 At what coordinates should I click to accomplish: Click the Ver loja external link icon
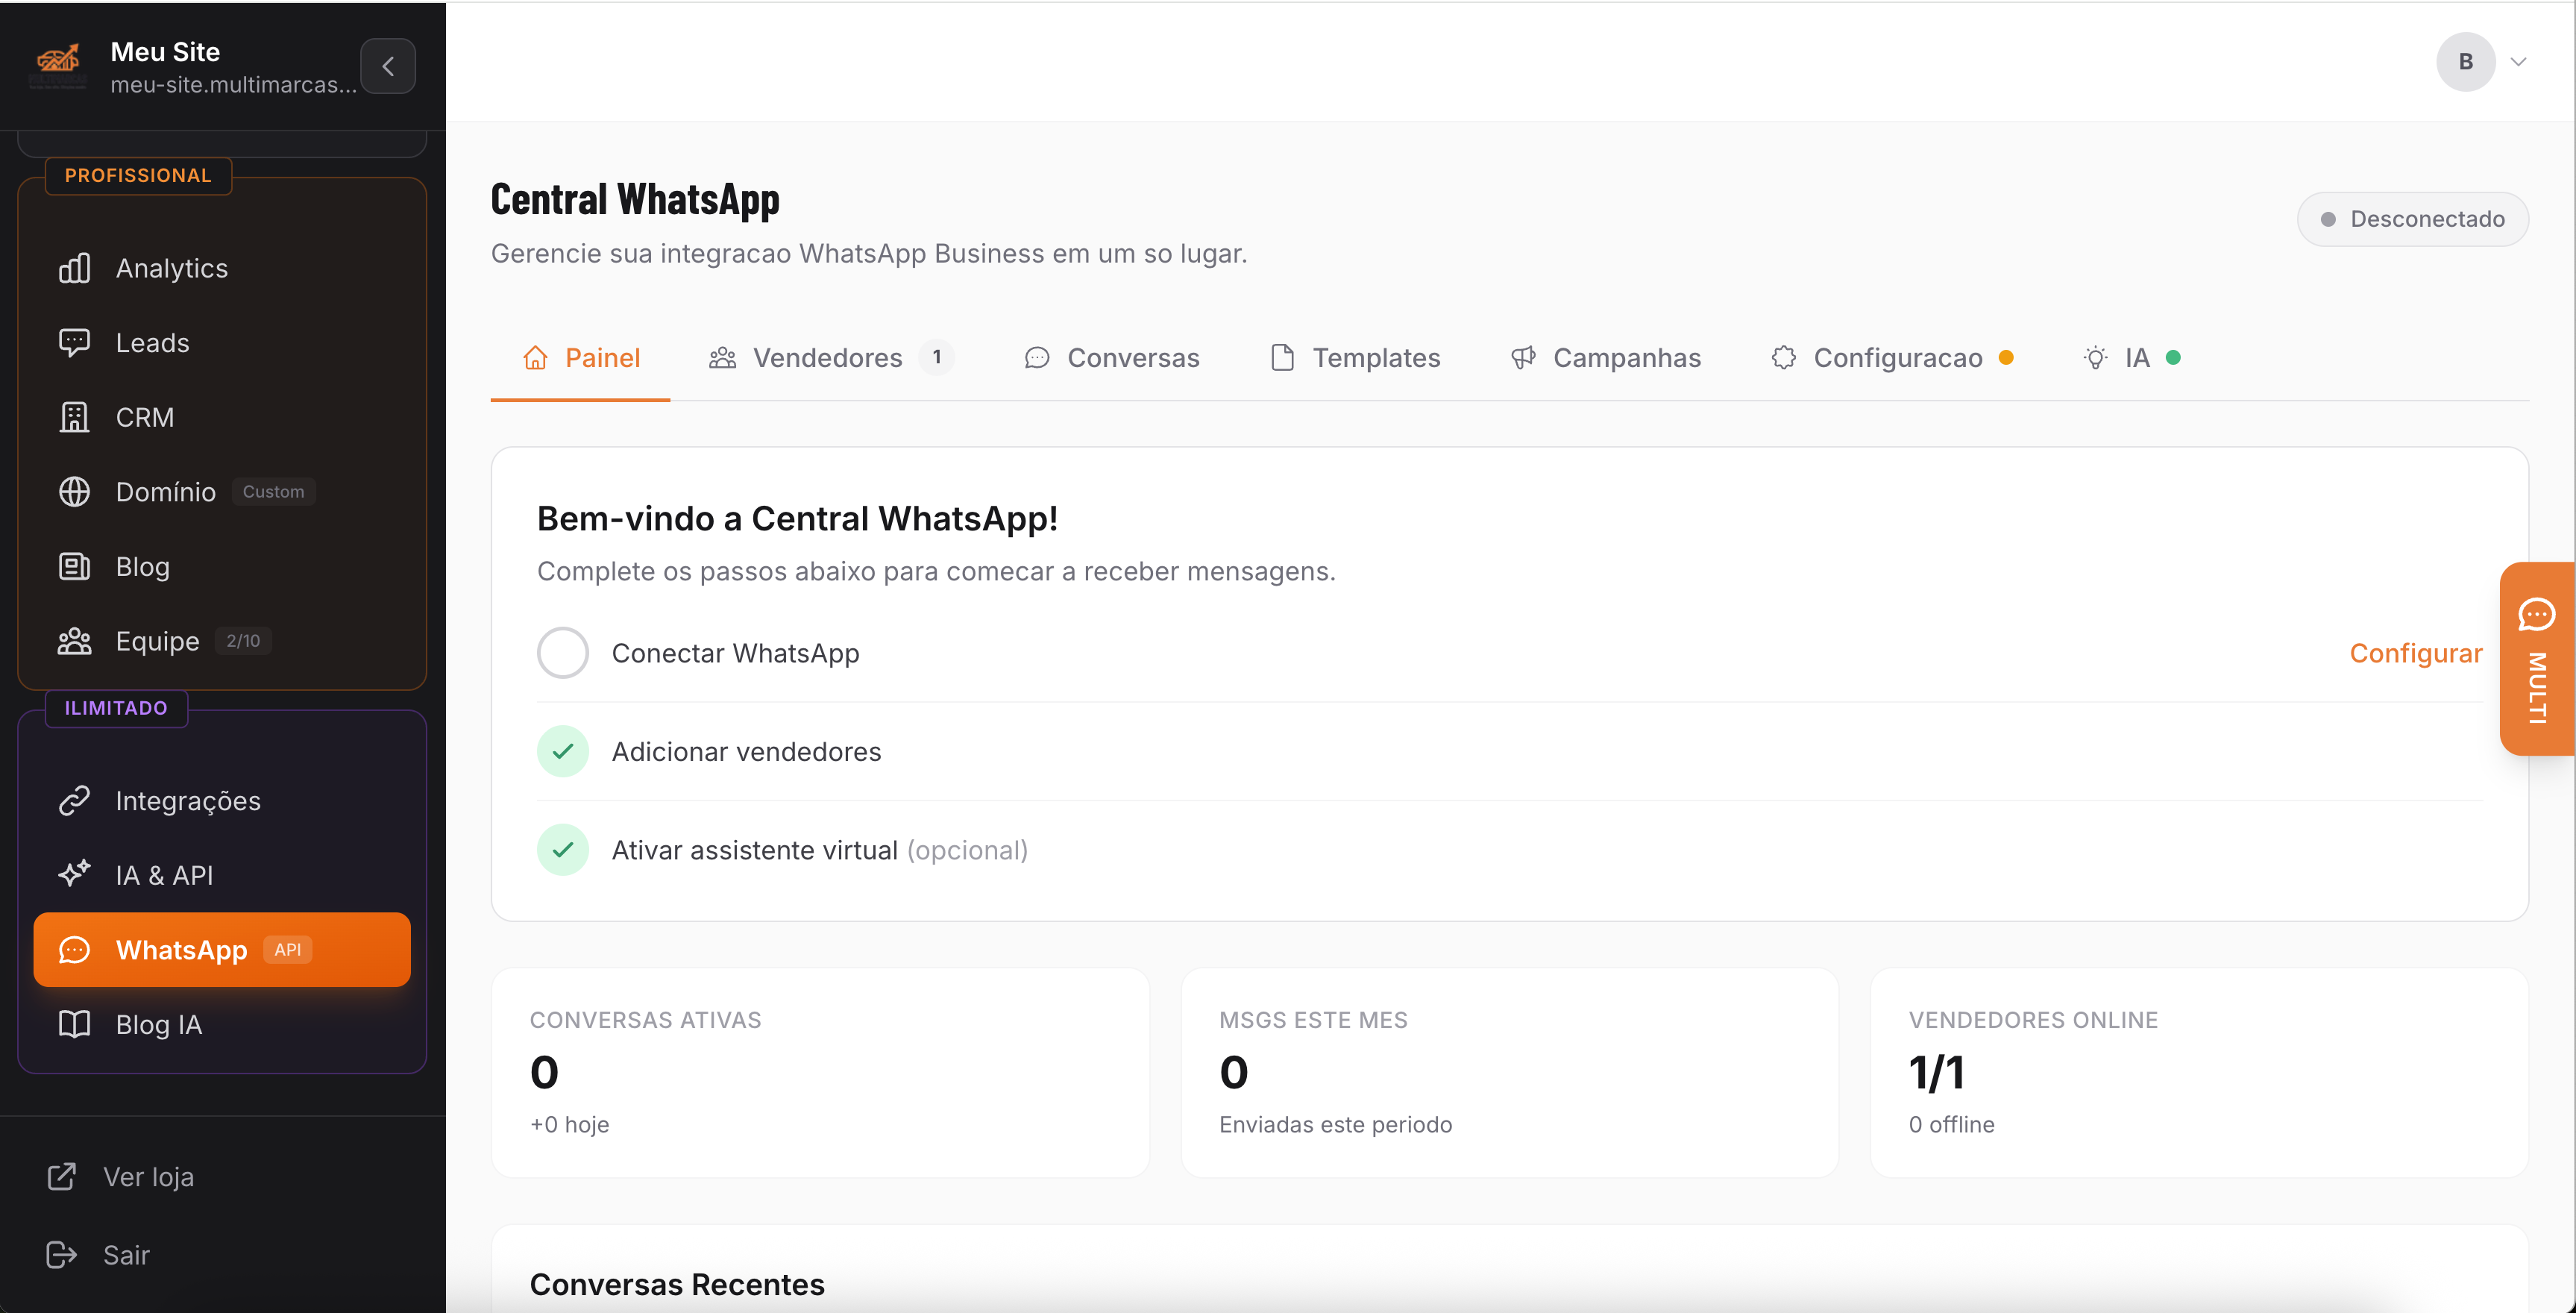(x=62, y=1177)
